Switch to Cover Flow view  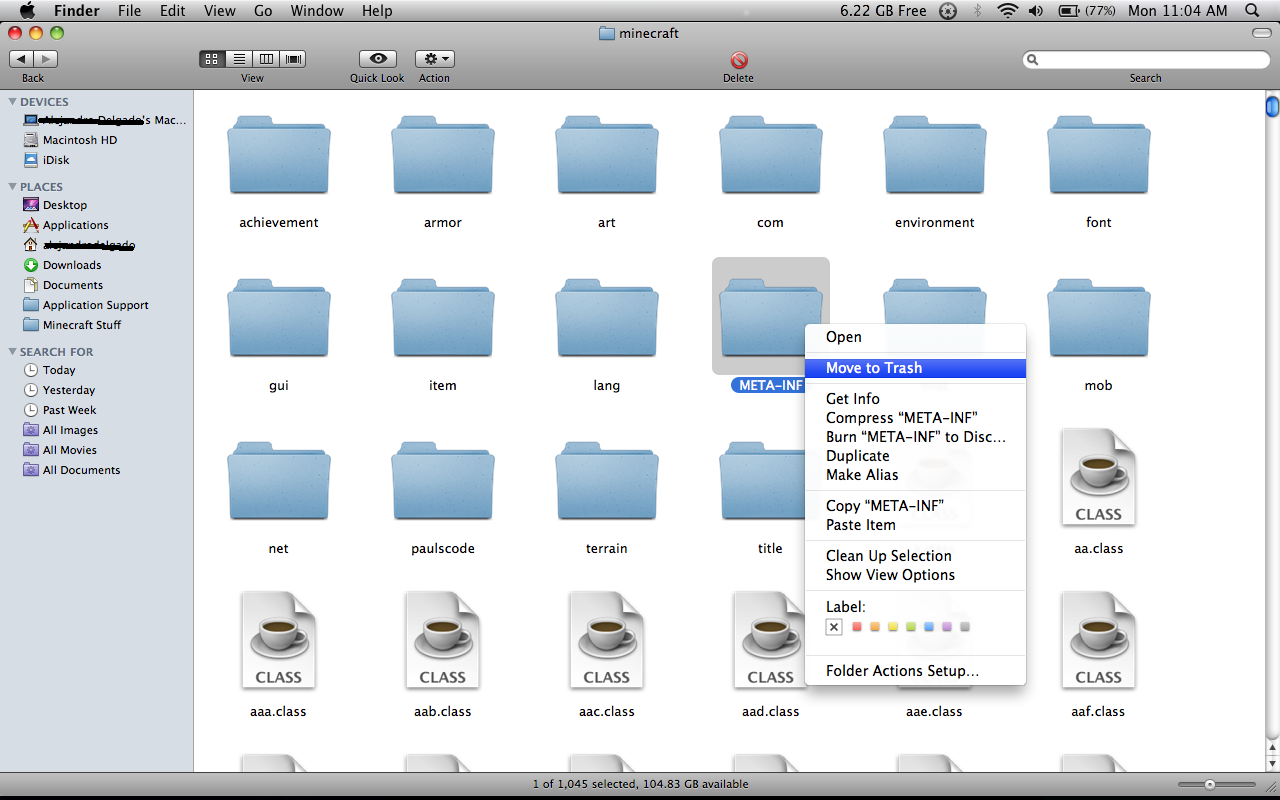coord(293,59)
